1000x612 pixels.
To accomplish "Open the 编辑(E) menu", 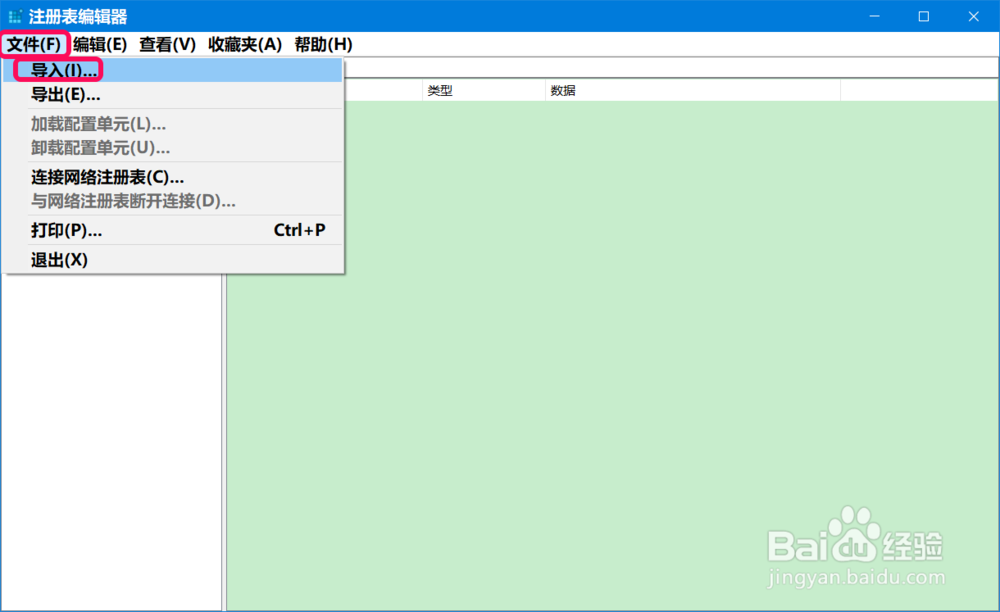I will (97, 44).
